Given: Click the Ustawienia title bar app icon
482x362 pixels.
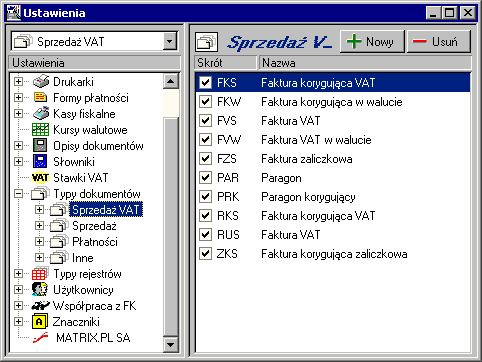Looking at the screenshot, I should pyautogui.click(x=13, y=13).
